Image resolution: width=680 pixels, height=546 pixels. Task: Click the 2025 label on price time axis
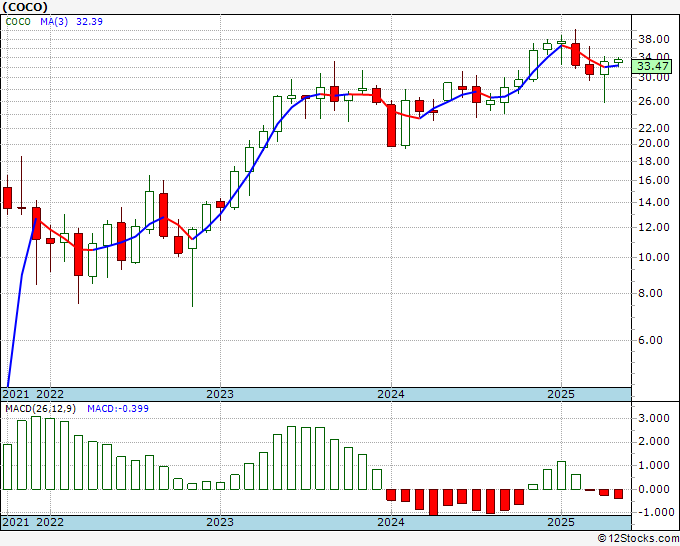[561, 394]
